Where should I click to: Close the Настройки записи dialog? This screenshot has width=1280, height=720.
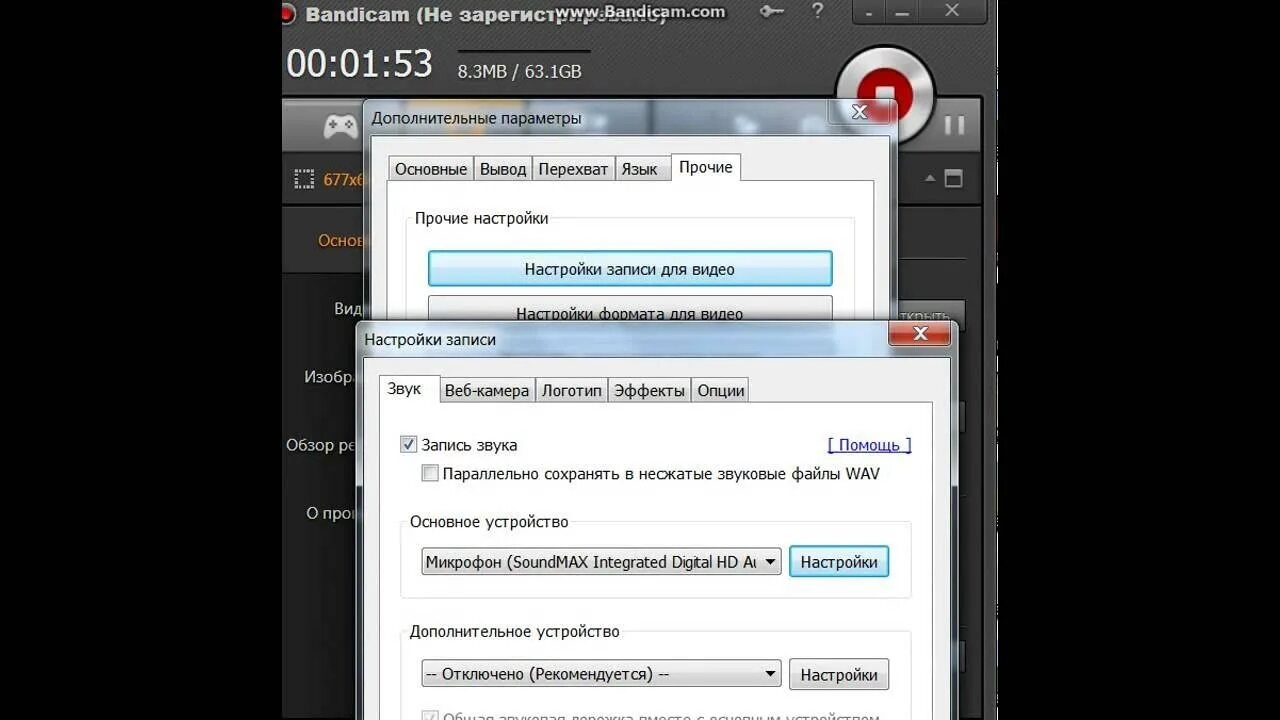(x=921, y=334)
